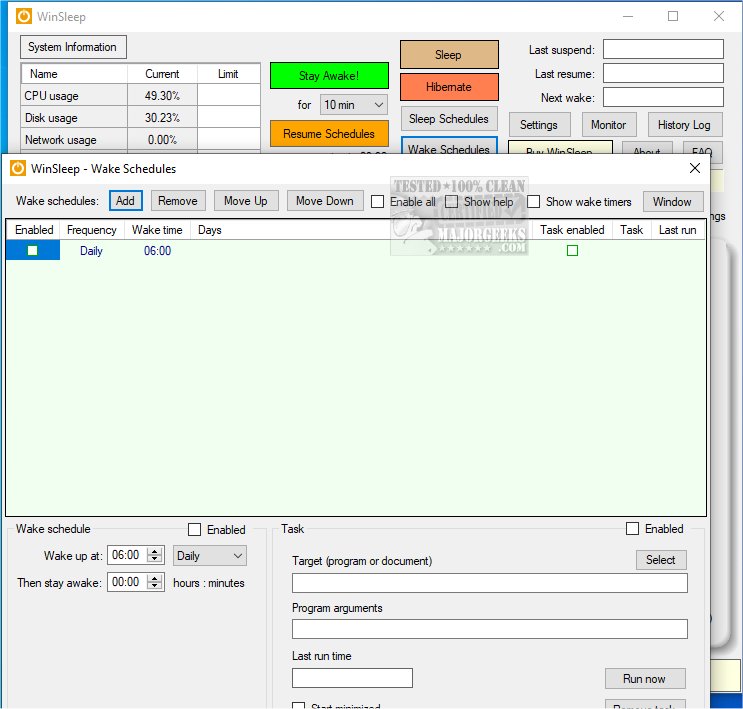
Task: Click the orange Resume Schedules button
Action: [x=329, y=134]
